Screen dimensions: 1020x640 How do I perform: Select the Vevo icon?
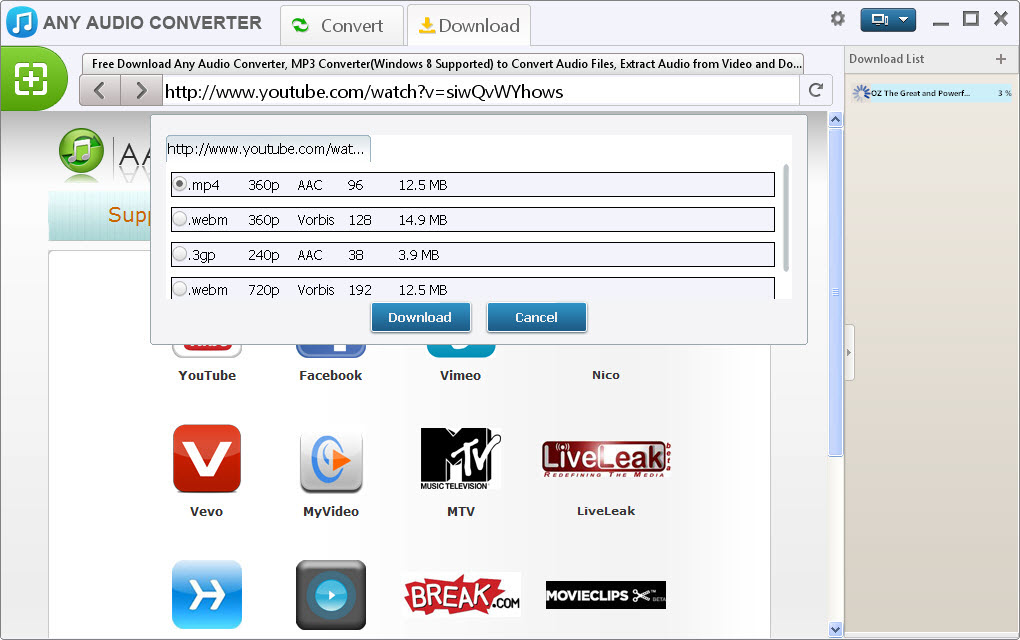click(x=206, y=459)
